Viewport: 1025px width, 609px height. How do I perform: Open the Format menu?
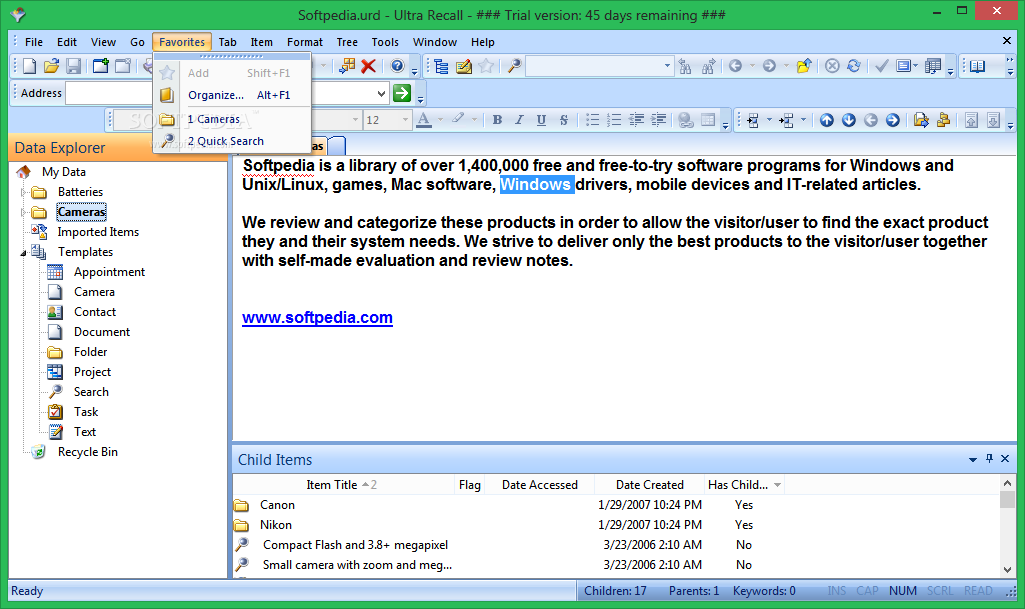(305, 42)
